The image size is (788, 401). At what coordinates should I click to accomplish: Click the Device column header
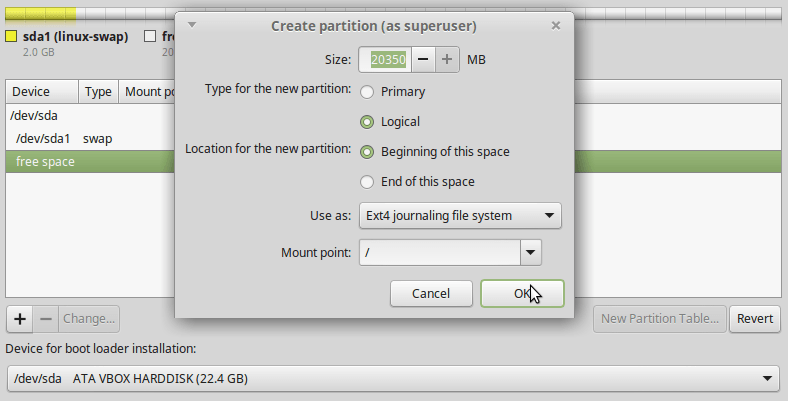42,92
